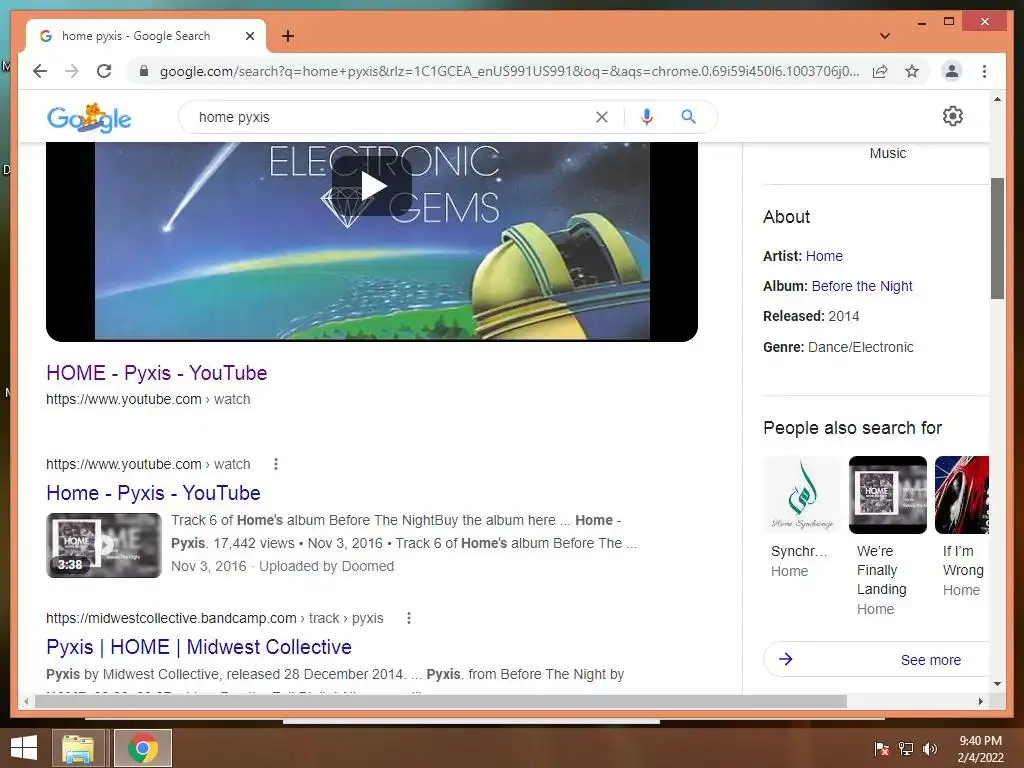Click the Chrome taskbar icon
Viewport: 1024px width, 768px height.
pyautogui.click(x=143, y=748)
